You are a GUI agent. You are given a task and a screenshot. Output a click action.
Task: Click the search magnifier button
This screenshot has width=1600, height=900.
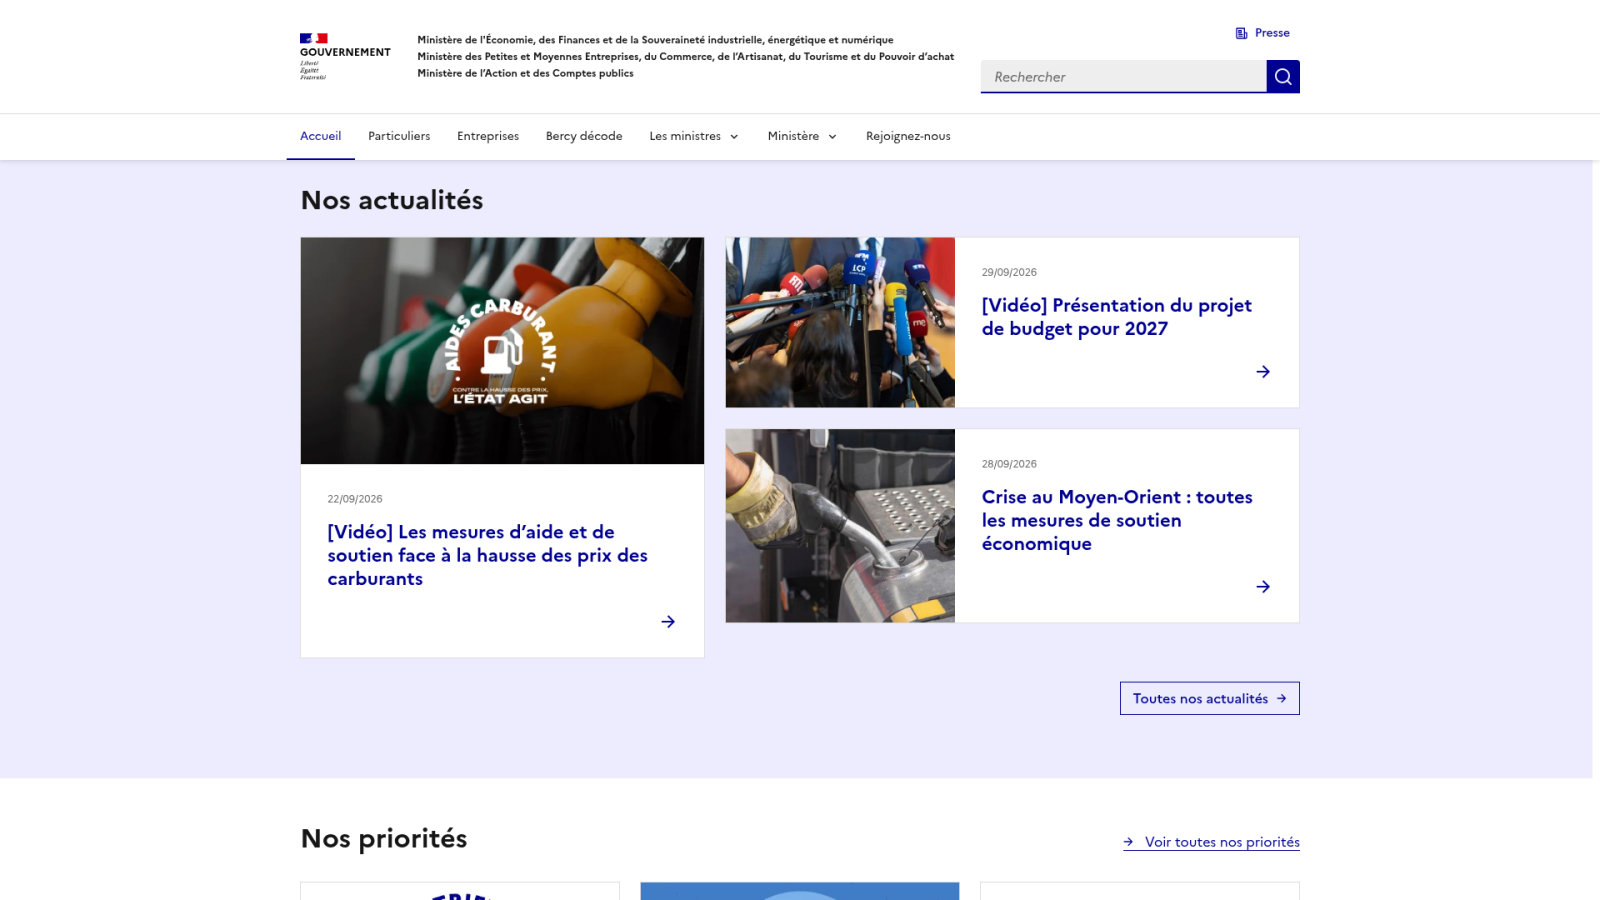(x=1283, y=76)
